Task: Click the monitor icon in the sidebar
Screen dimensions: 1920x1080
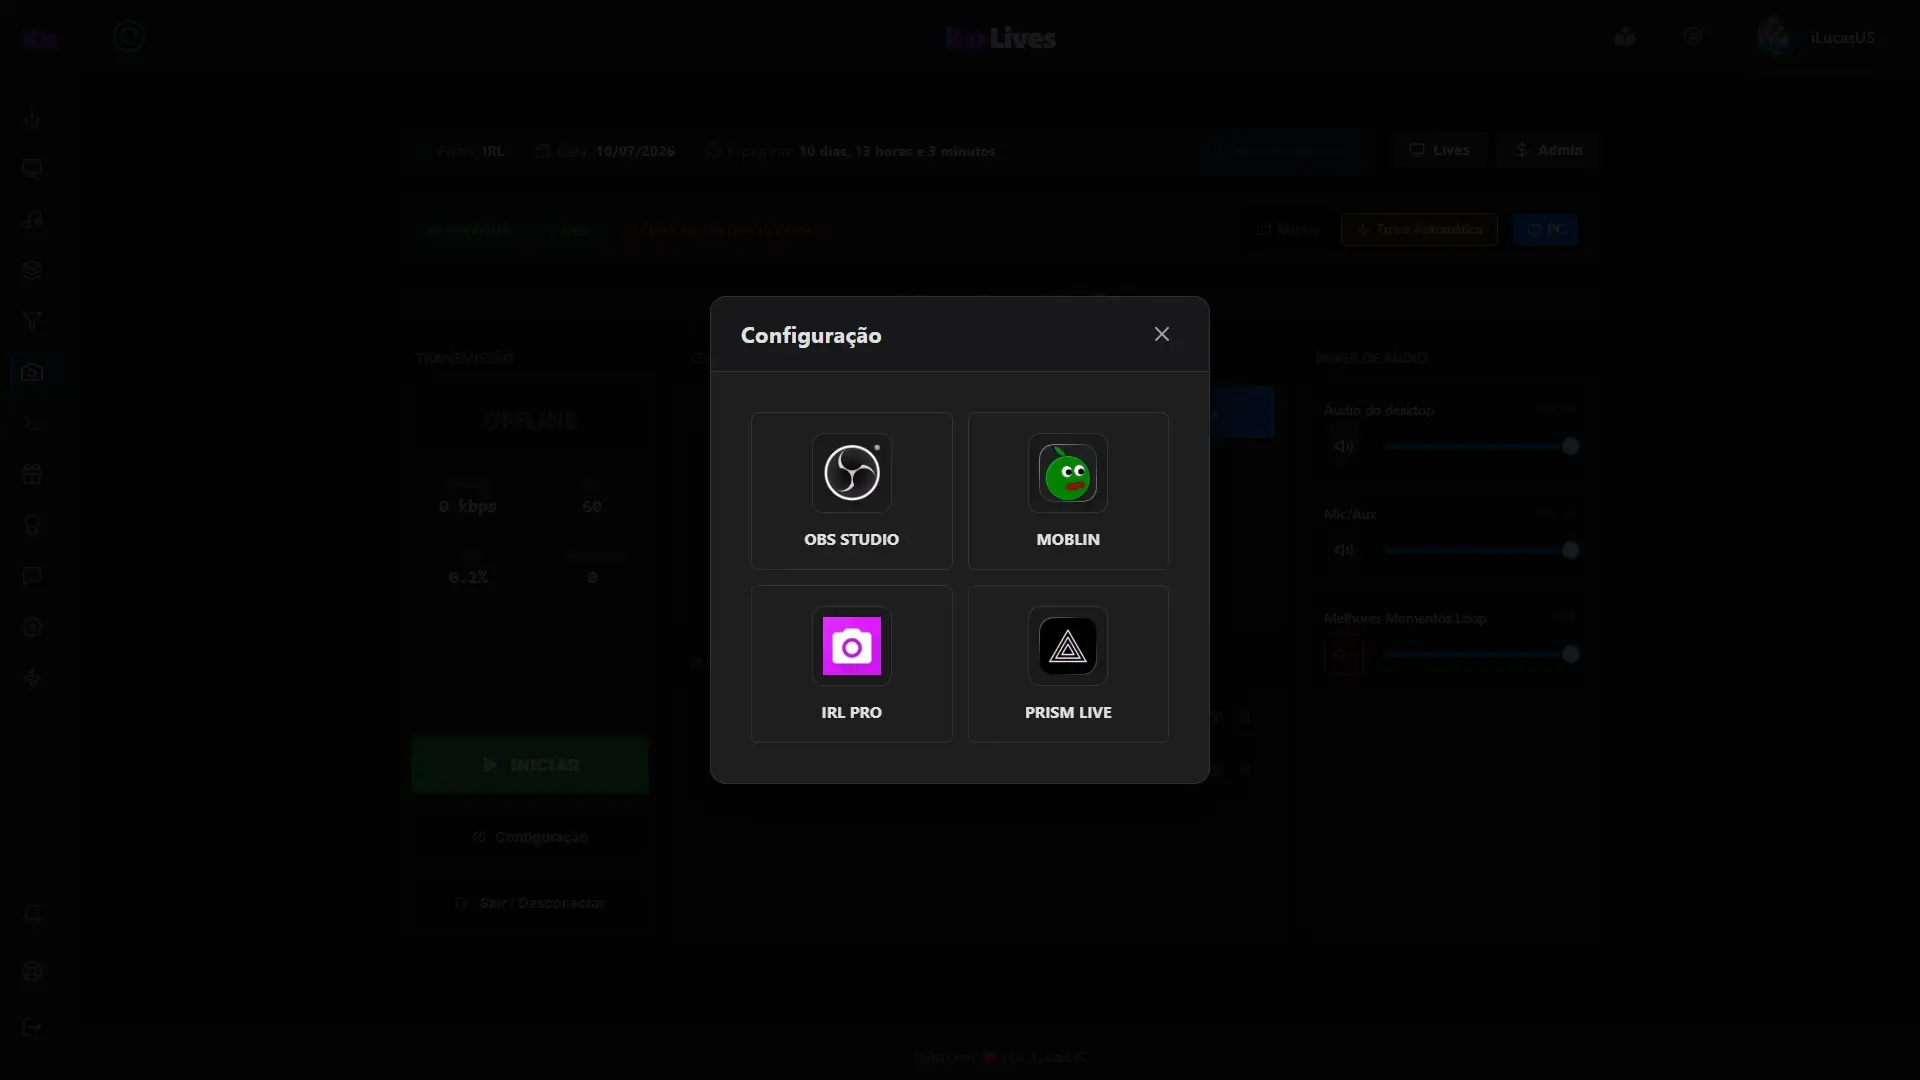Action: (x=32, y=168)
